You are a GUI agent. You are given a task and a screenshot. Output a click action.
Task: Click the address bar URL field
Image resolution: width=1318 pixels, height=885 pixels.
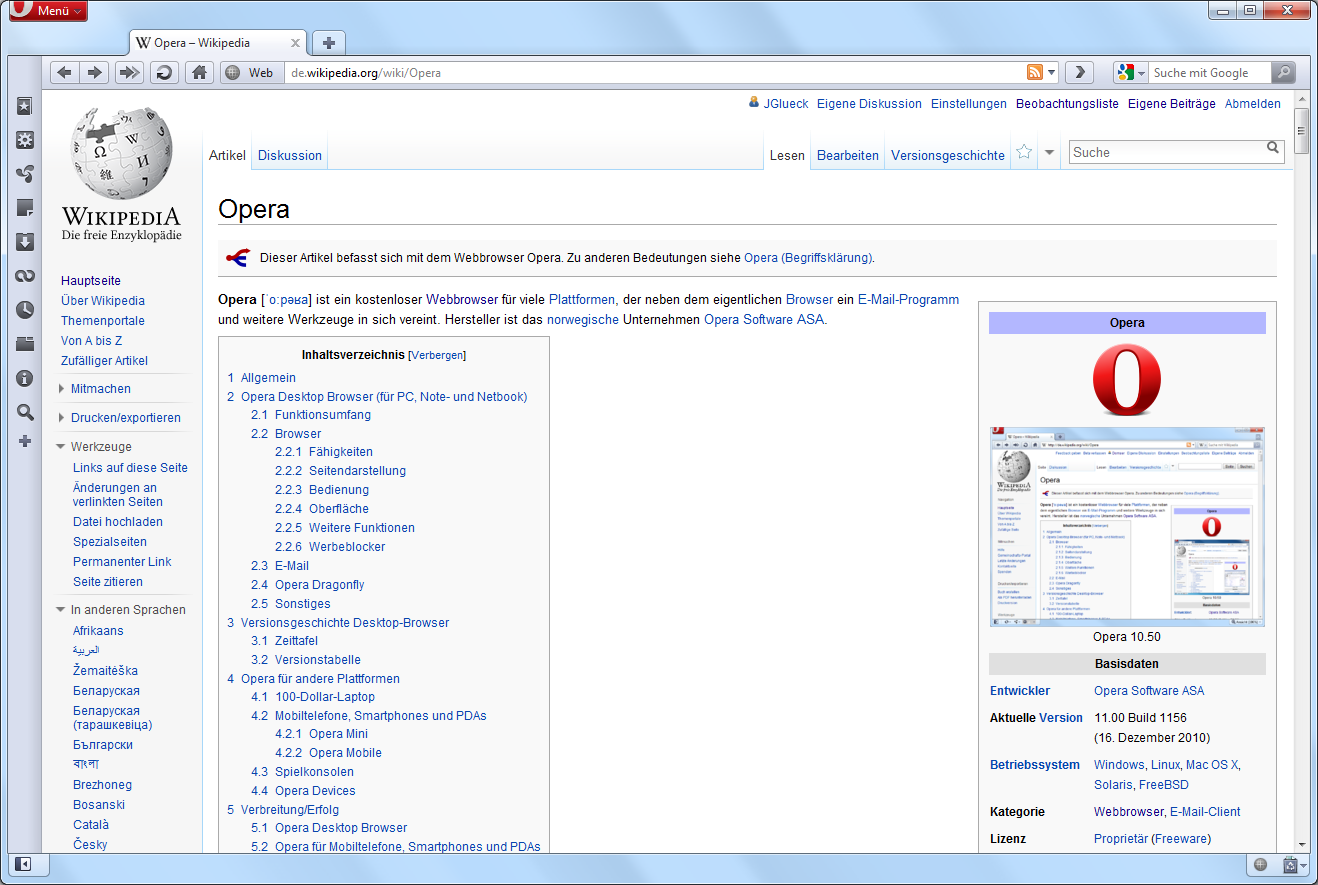[655, 72]
